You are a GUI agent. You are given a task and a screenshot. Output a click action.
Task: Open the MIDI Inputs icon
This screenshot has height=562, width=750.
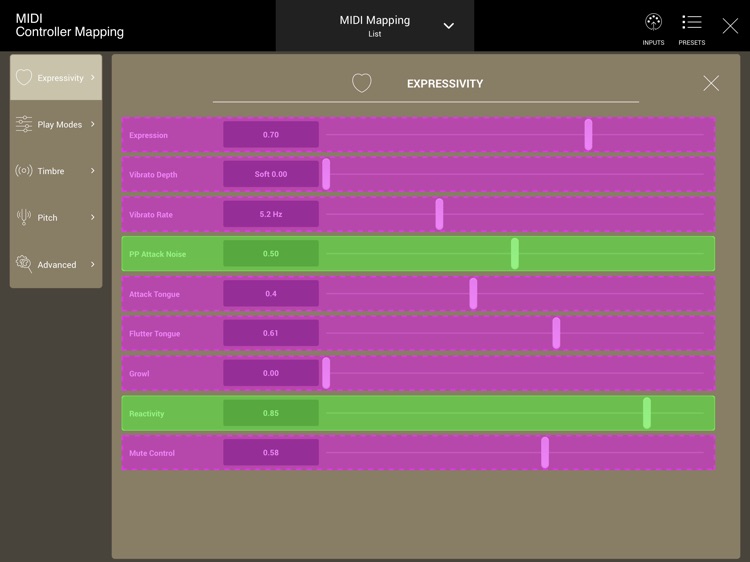pos(653,22)
